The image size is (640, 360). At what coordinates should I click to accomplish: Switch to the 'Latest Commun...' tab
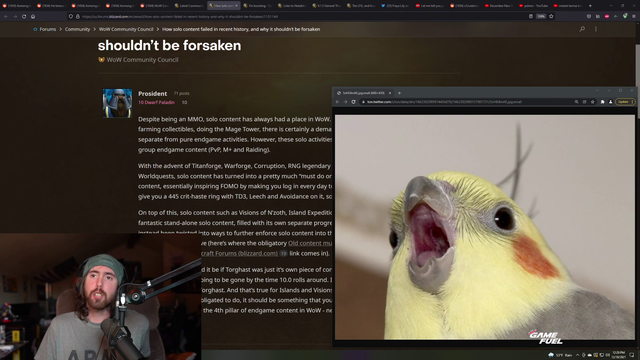(189, 6)
